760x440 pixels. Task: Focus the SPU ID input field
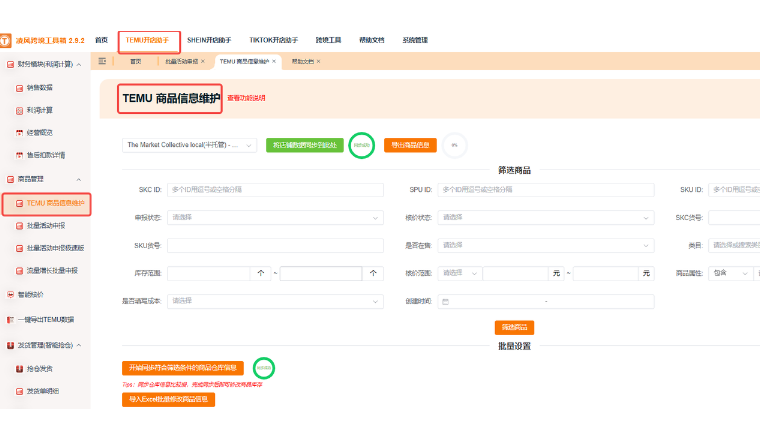tap(546, 190)
